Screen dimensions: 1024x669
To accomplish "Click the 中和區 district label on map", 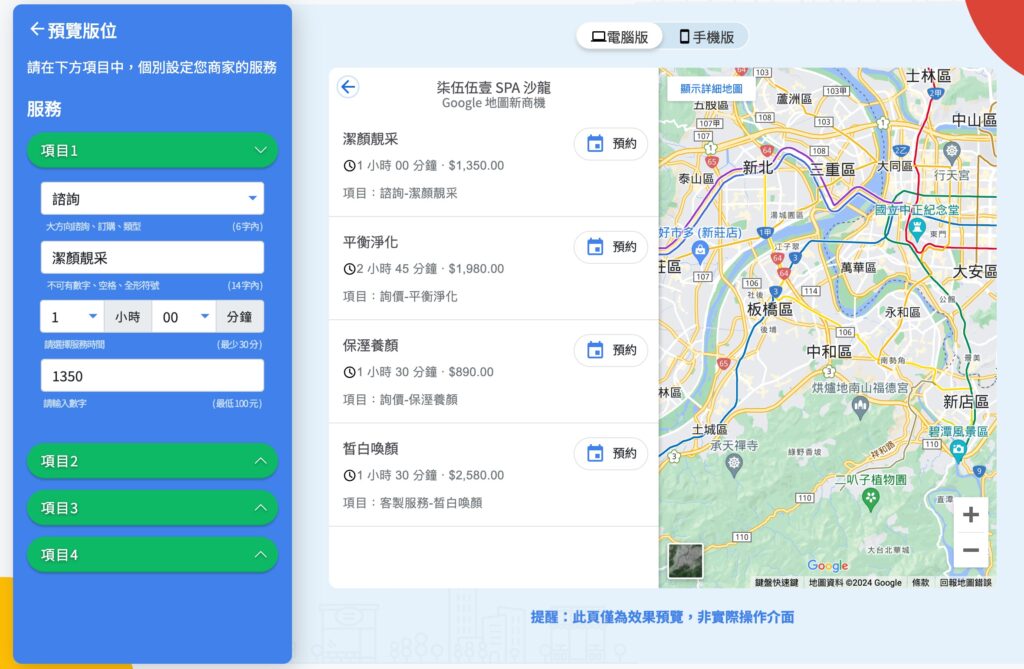I will click(x=829, y=351).
